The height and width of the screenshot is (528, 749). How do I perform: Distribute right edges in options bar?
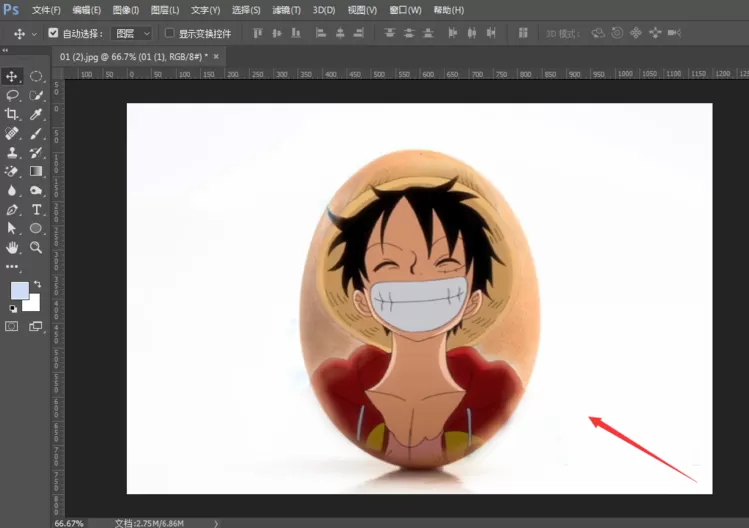(x=491, y=33)
